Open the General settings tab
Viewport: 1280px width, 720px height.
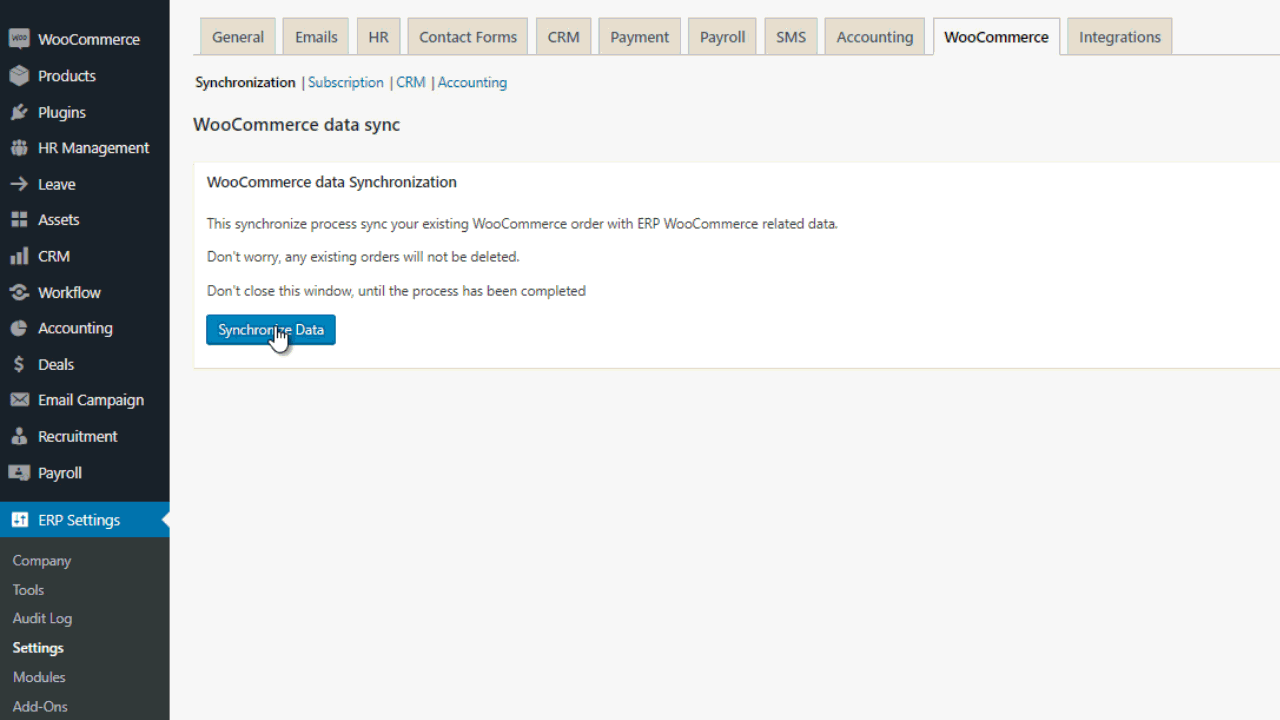coord(238,37)
